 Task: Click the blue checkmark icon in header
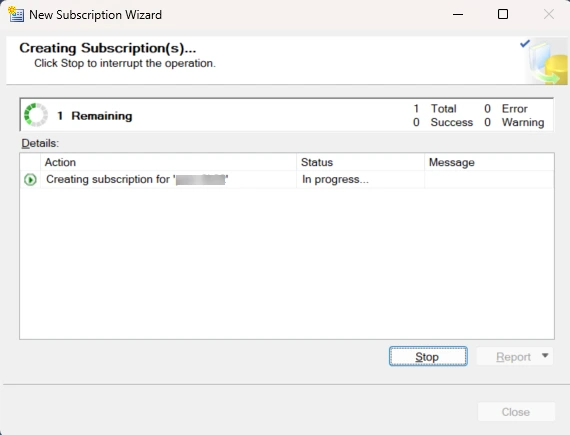(x=525, y=44)
